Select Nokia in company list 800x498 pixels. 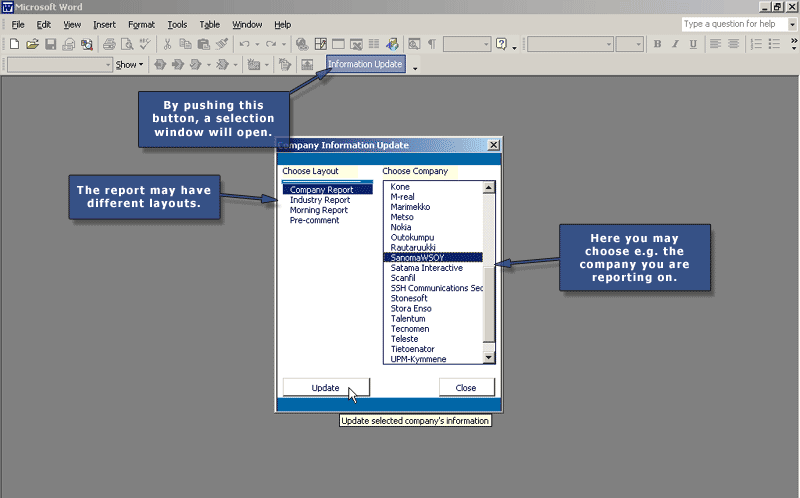coord(401,227)
